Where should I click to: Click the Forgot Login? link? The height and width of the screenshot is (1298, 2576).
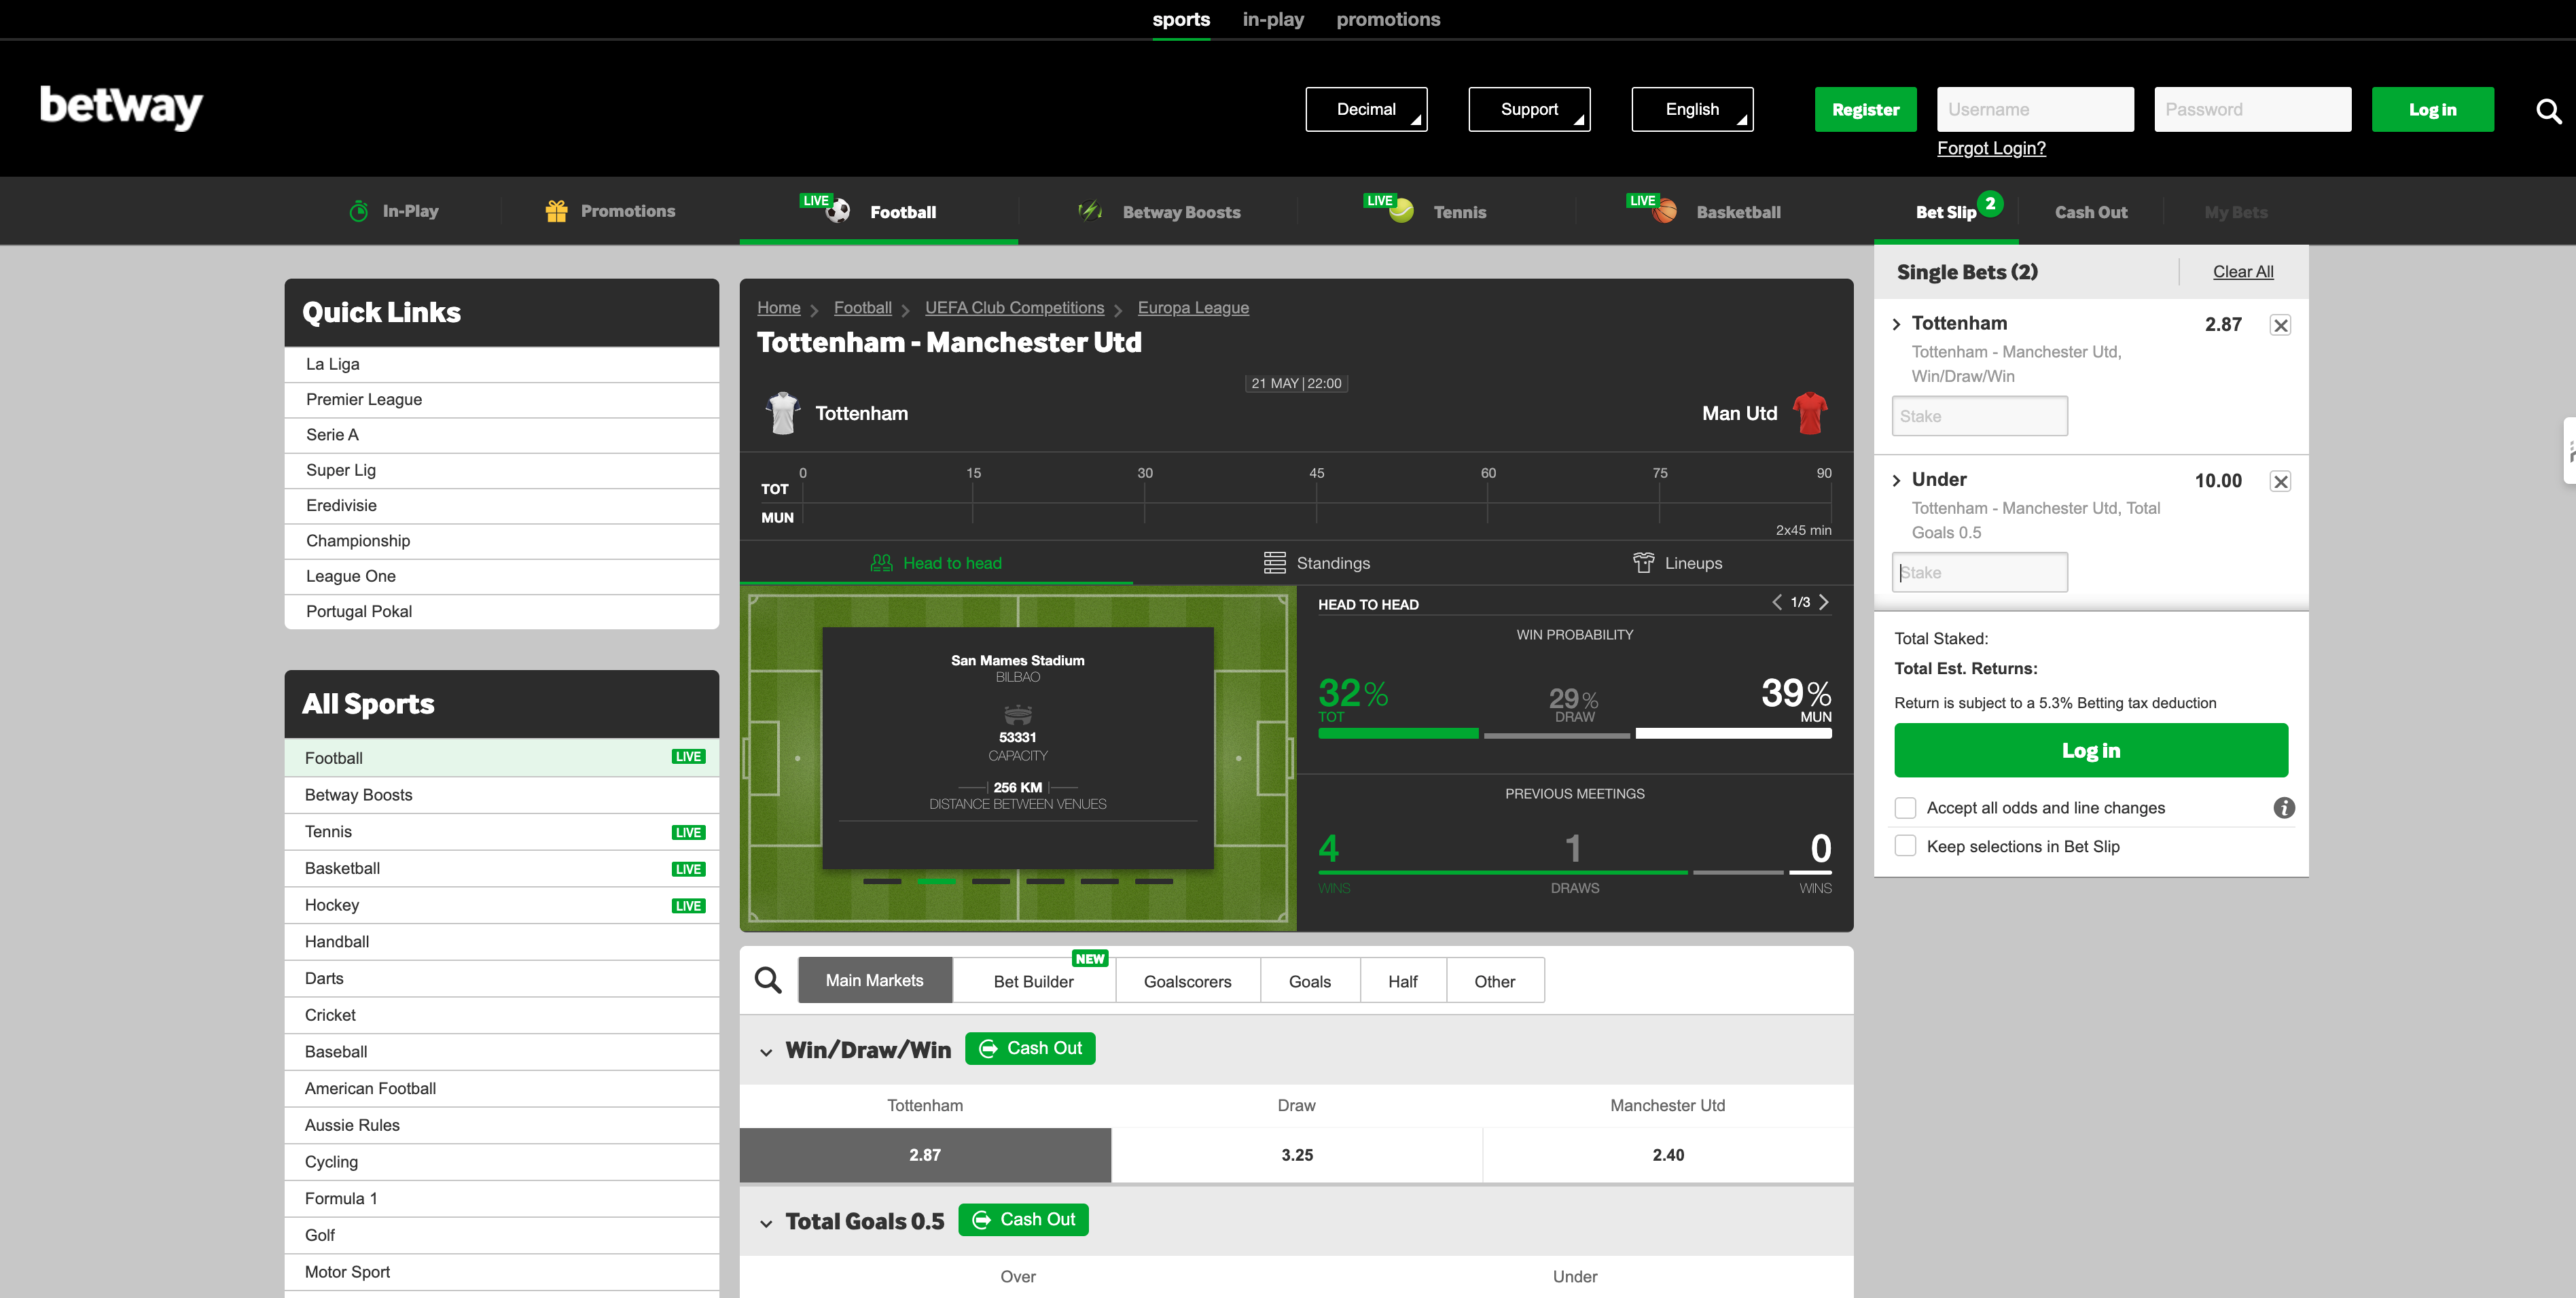(x=1991, y=148)
